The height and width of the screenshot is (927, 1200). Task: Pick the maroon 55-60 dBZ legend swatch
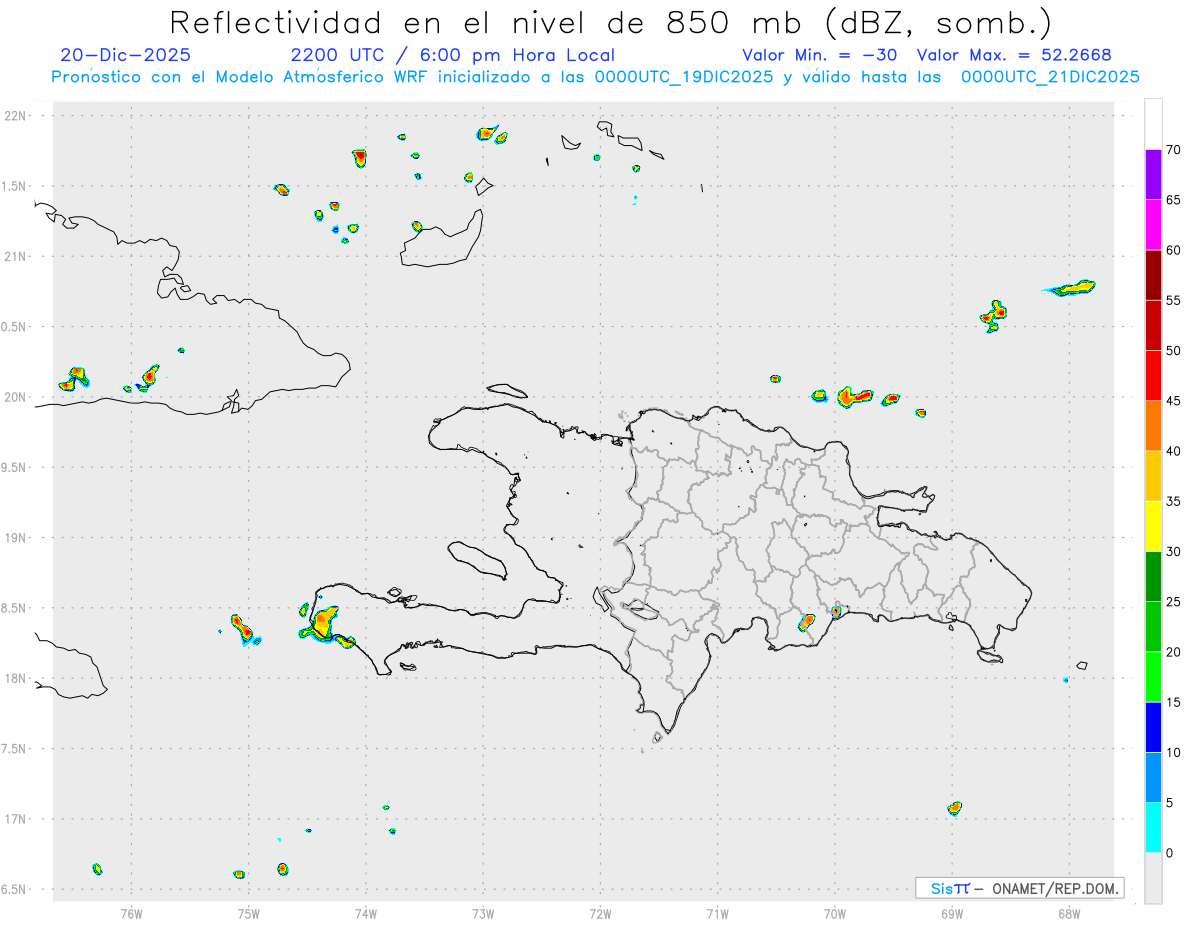tap(1153, 275)
